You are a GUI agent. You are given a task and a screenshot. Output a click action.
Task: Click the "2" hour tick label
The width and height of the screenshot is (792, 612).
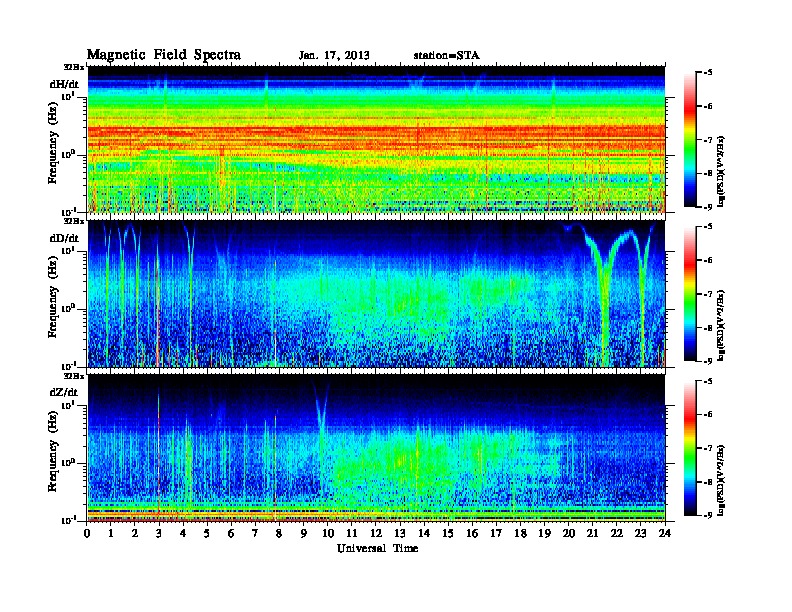click(x=135, y=533)
